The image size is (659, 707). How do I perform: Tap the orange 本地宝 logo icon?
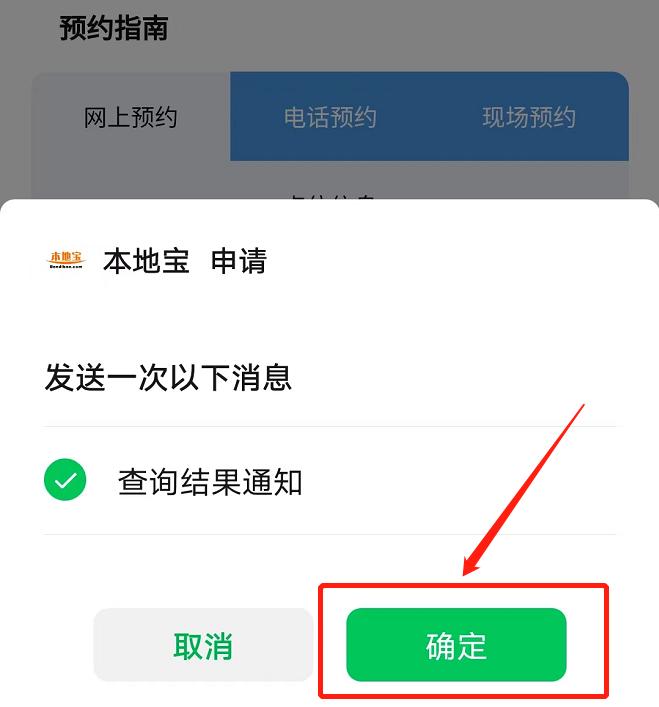(66, 260)
